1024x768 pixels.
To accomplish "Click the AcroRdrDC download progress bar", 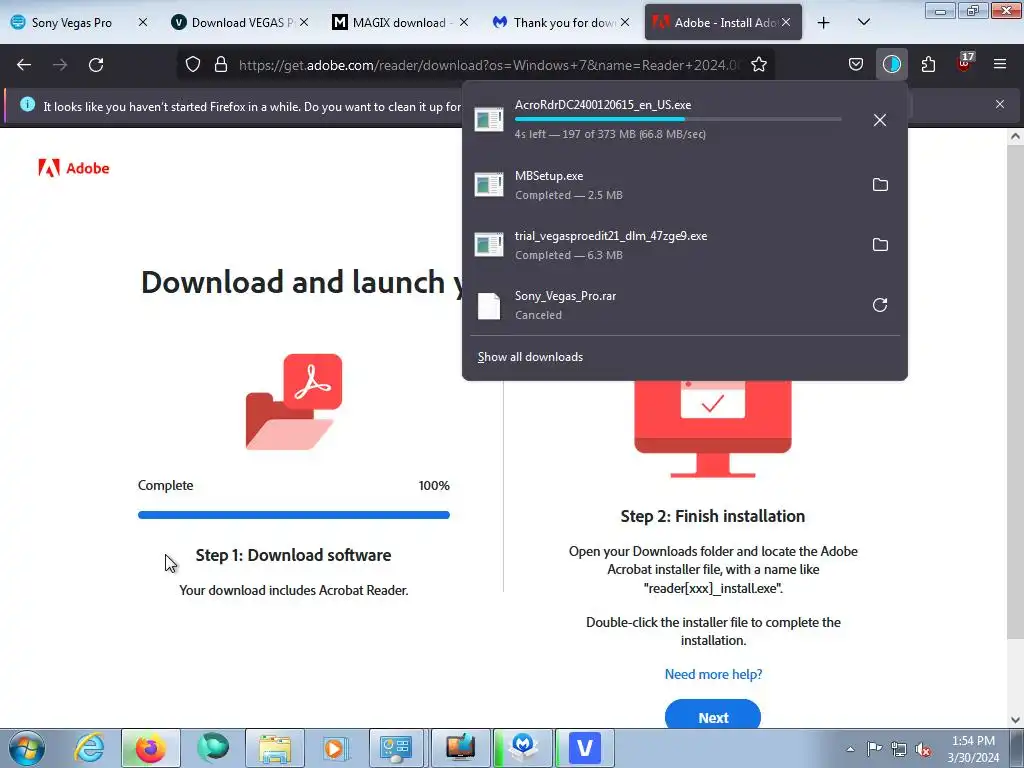I will point(678,120).
